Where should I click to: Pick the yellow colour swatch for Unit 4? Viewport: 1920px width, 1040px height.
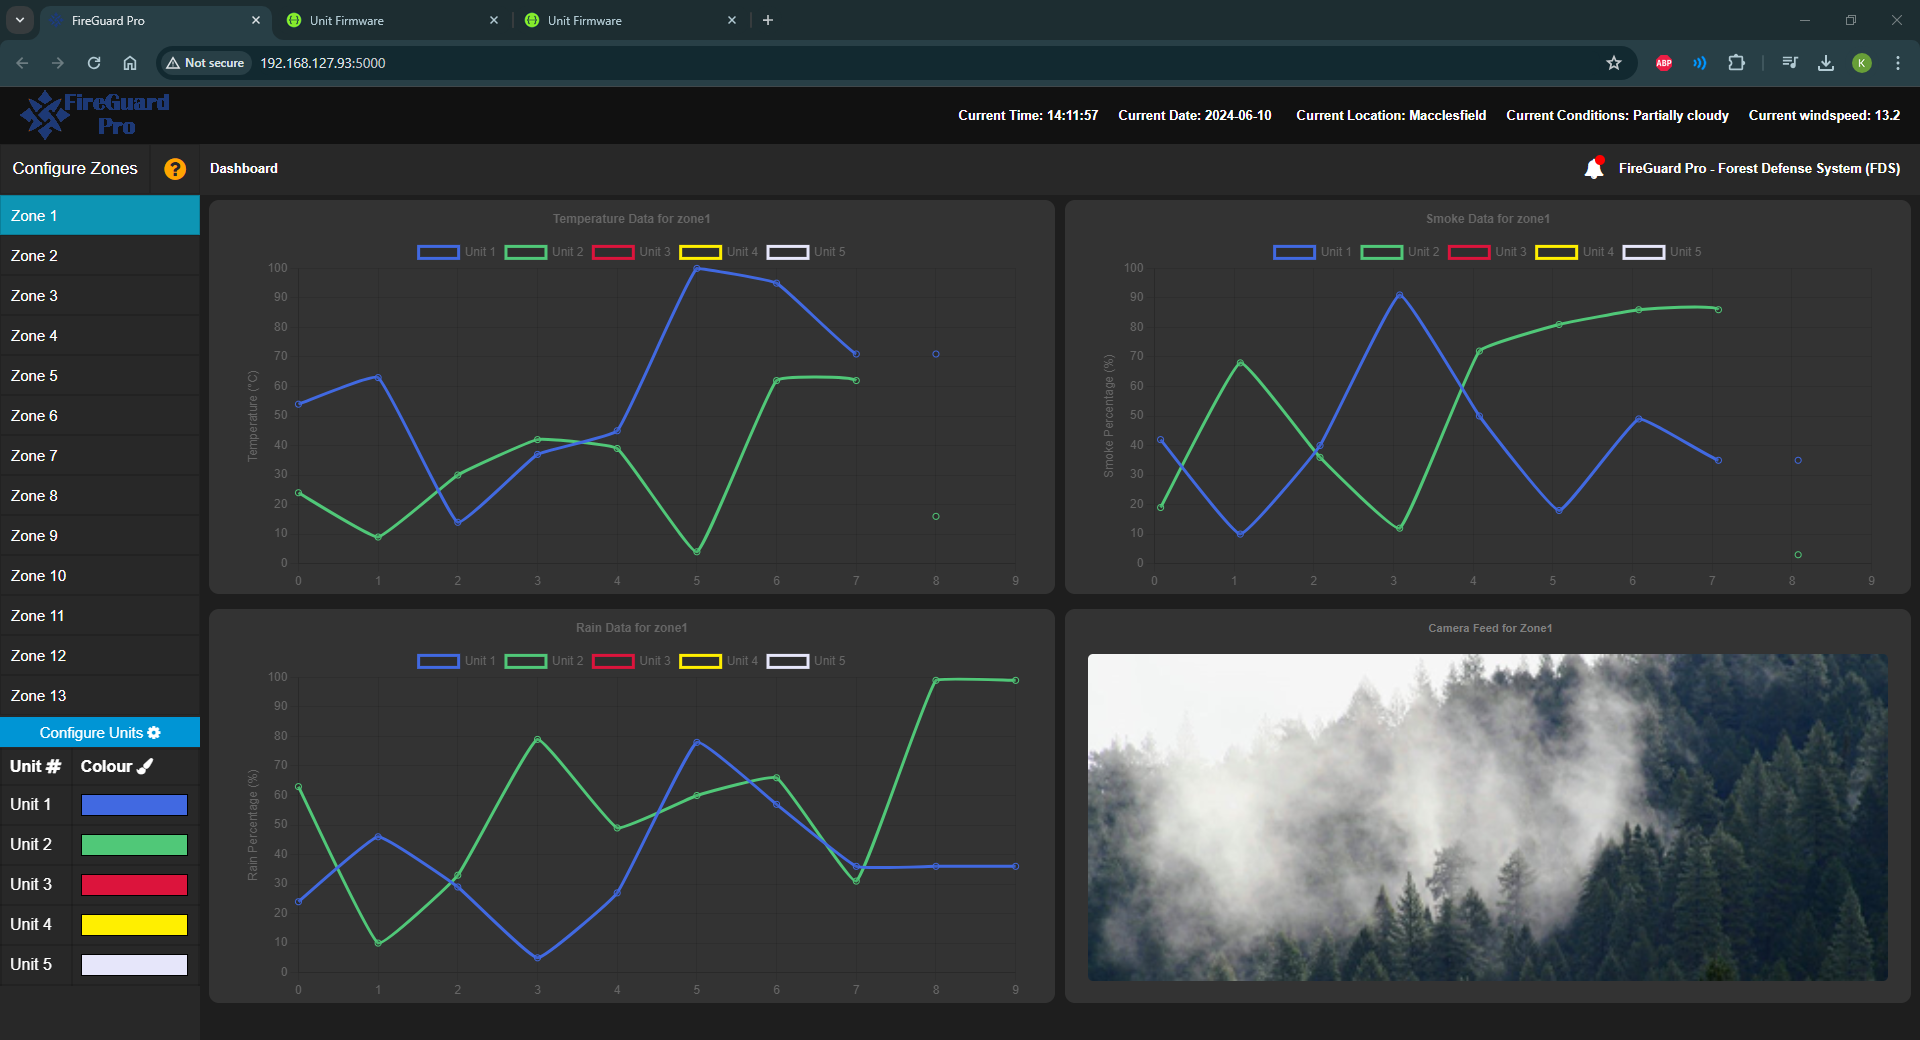(134, 925)
